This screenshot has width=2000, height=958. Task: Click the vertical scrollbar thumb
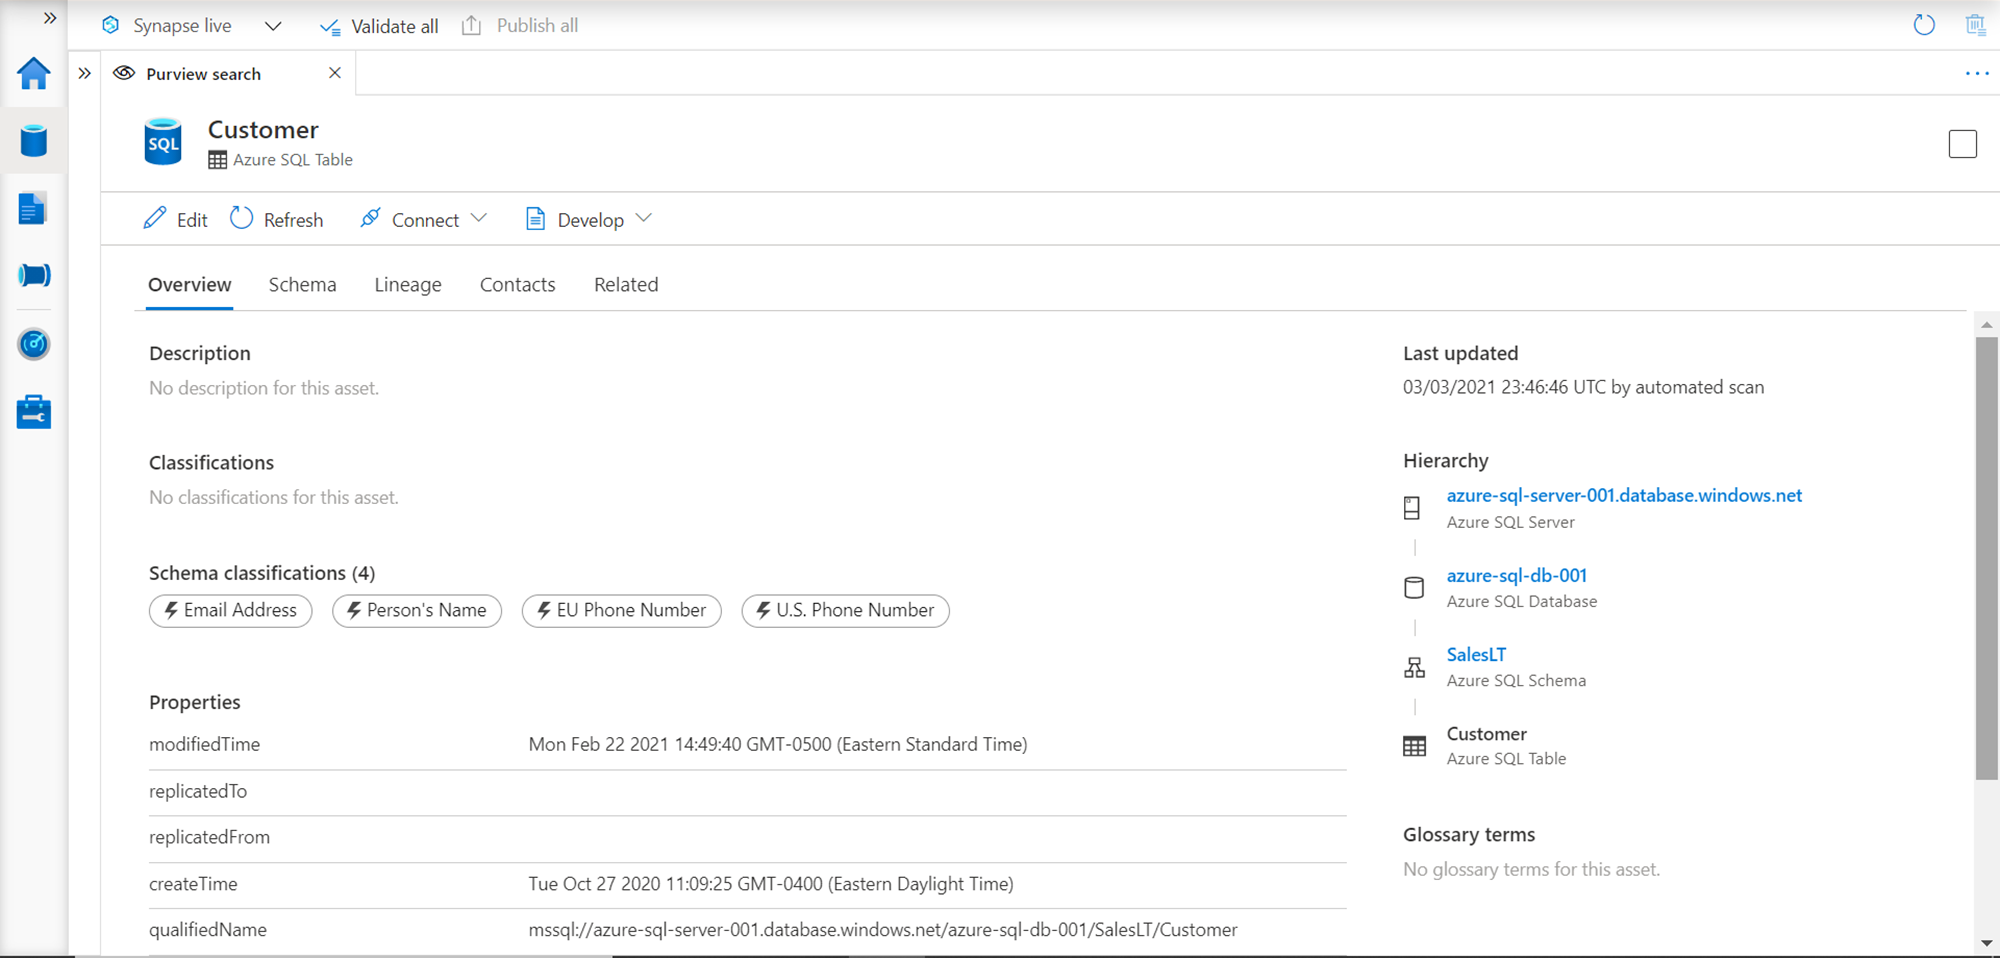1987,558
